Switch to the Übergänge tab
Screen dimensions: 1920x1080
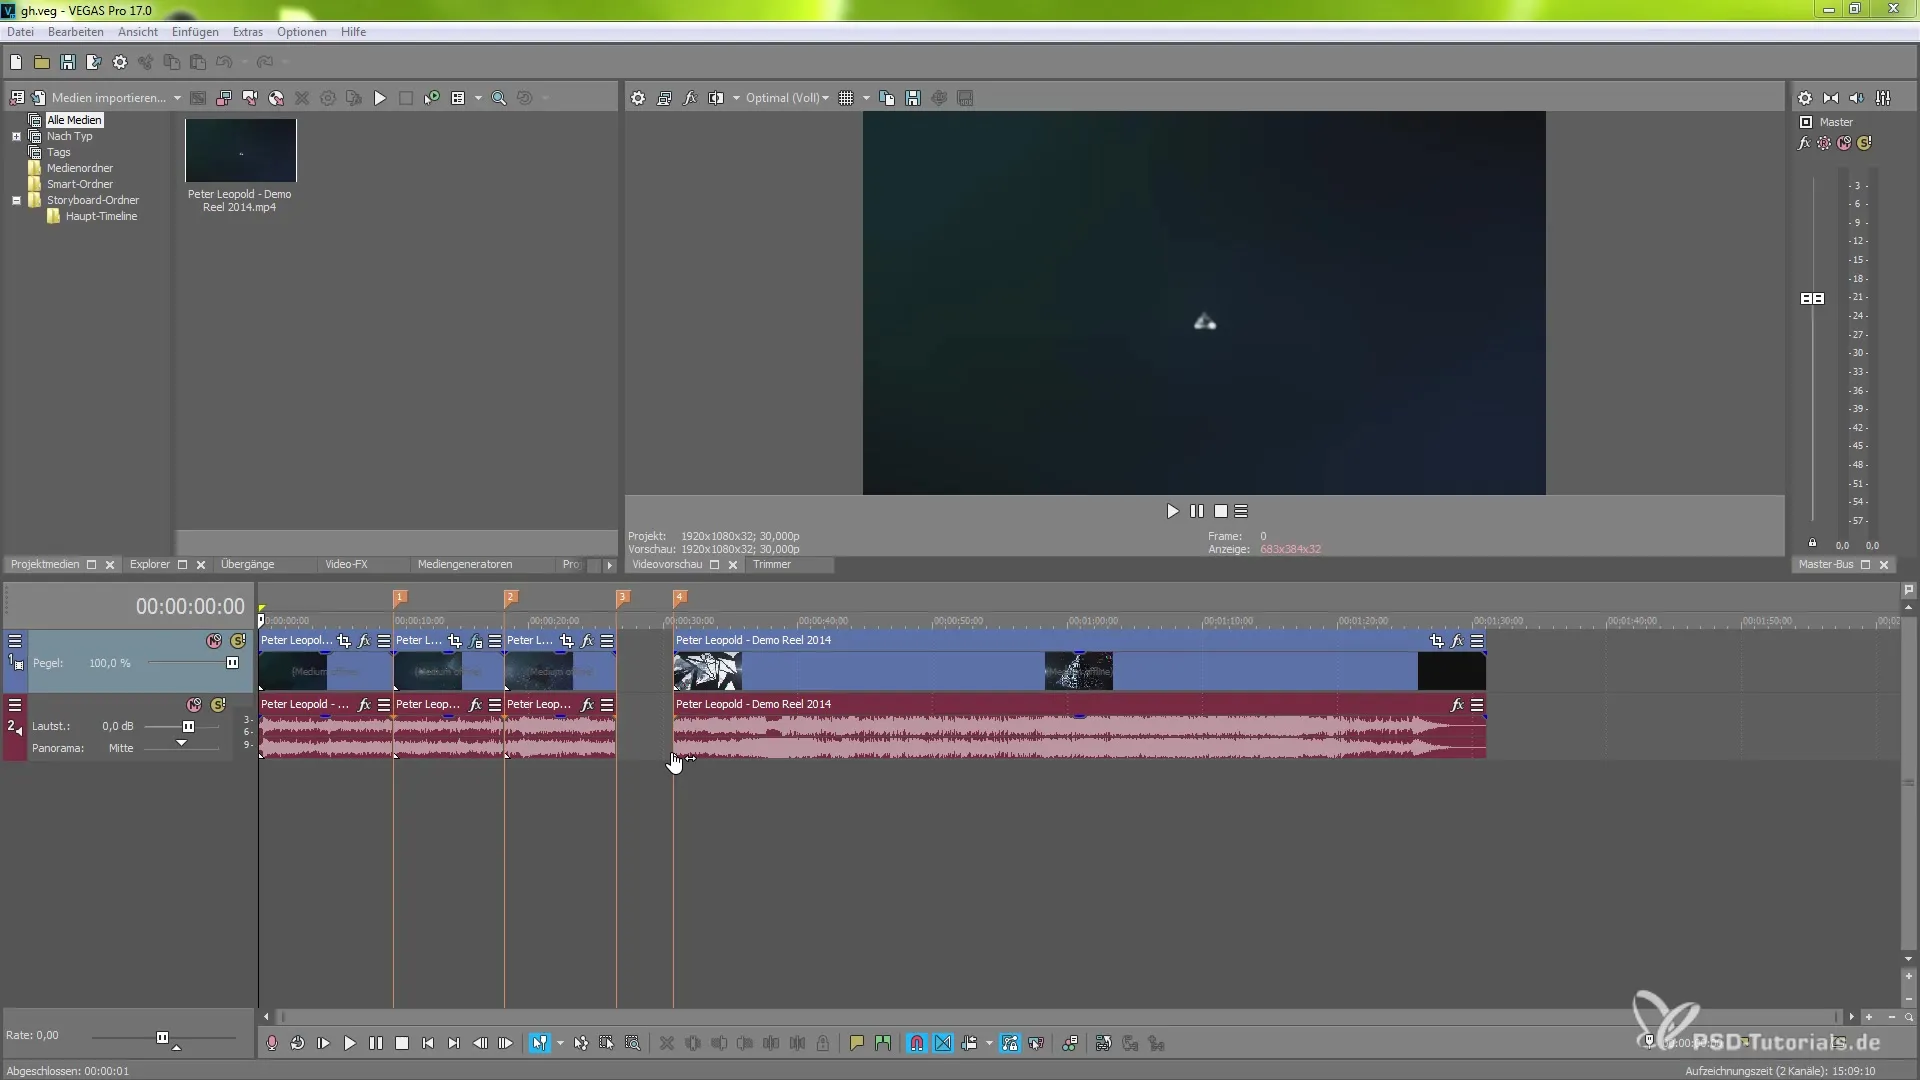(247, 564)
